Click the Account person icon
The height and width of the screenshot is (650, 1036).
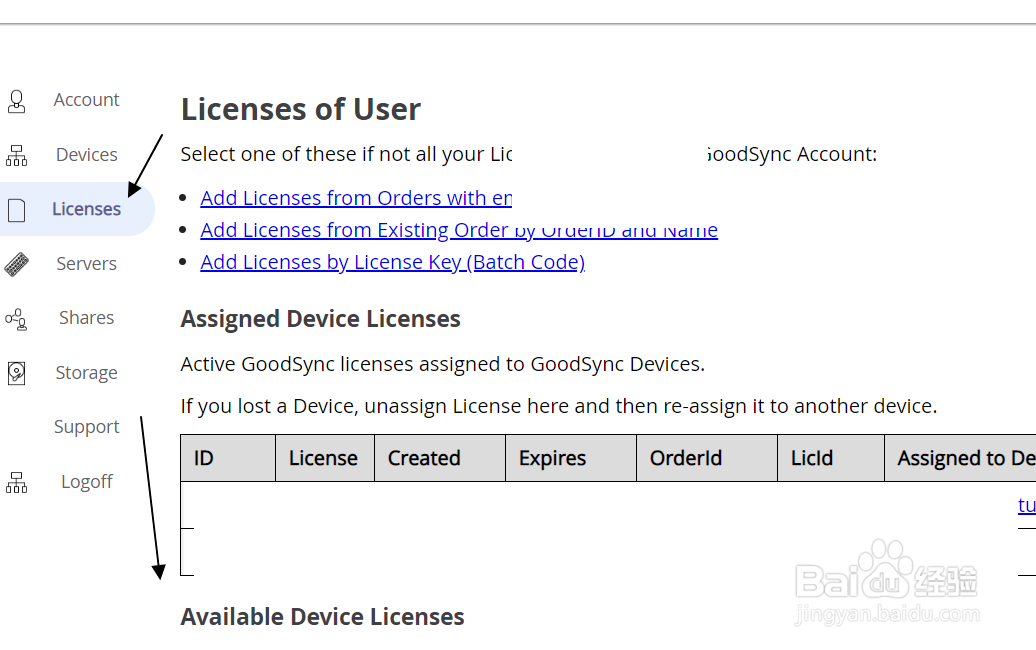16,101
